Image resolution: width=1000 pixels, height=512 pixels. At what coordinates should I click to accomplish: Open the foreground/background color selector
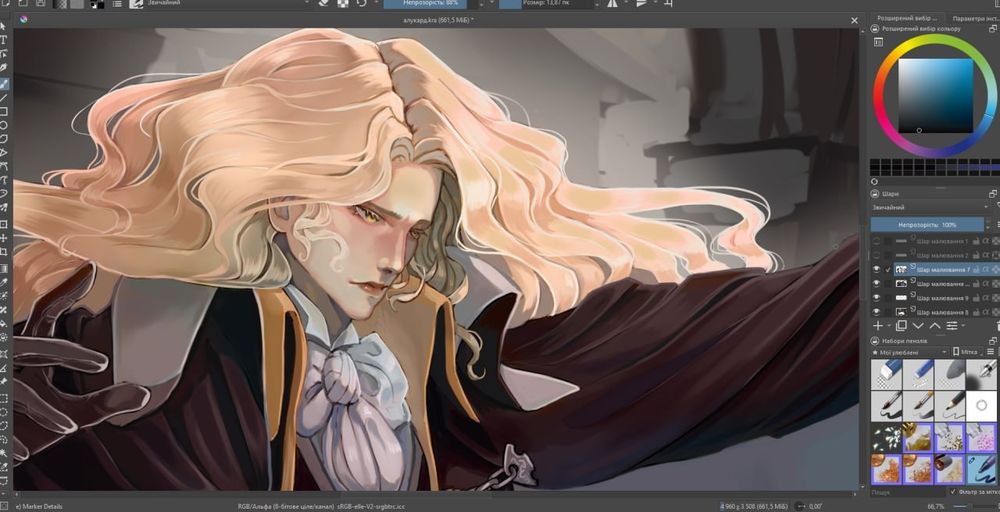point(97,4)
